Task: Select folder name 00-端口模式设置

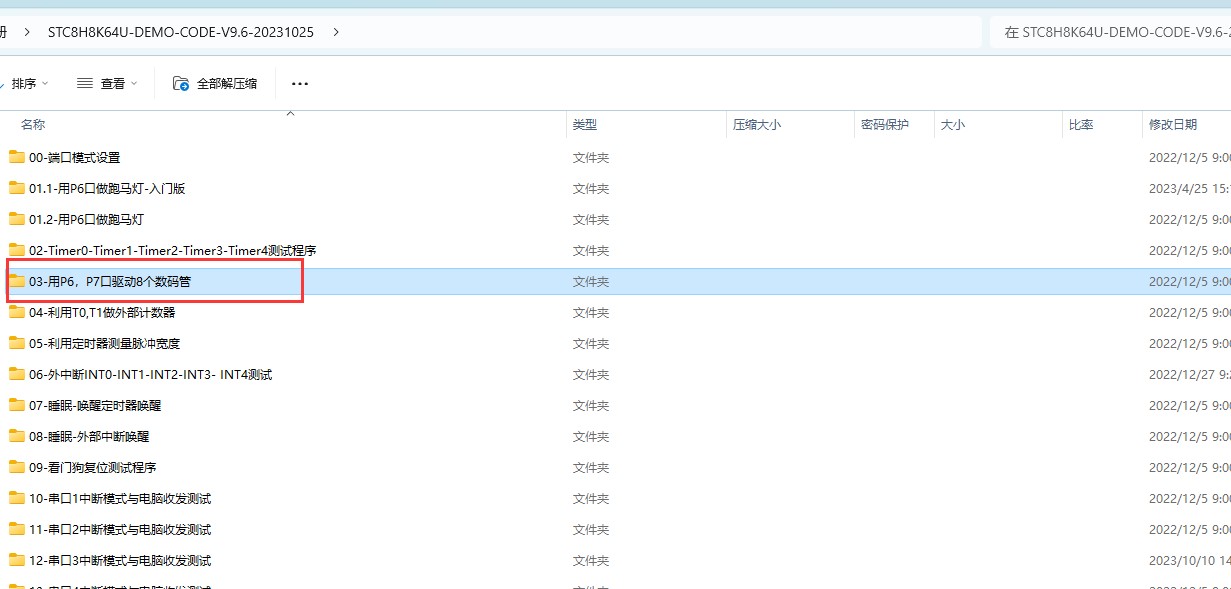Action: click(74, 157)
